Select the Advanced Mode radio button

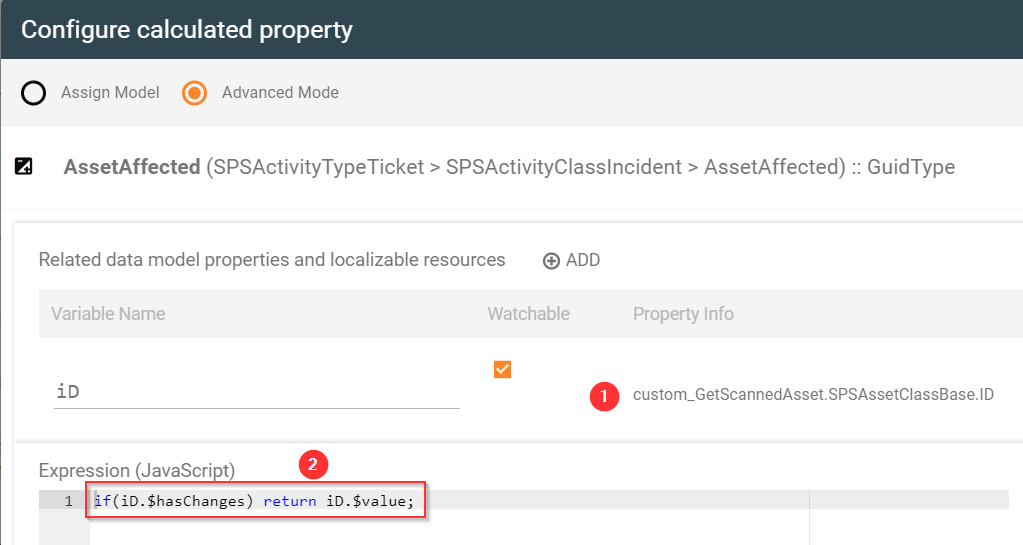(195, 93)
